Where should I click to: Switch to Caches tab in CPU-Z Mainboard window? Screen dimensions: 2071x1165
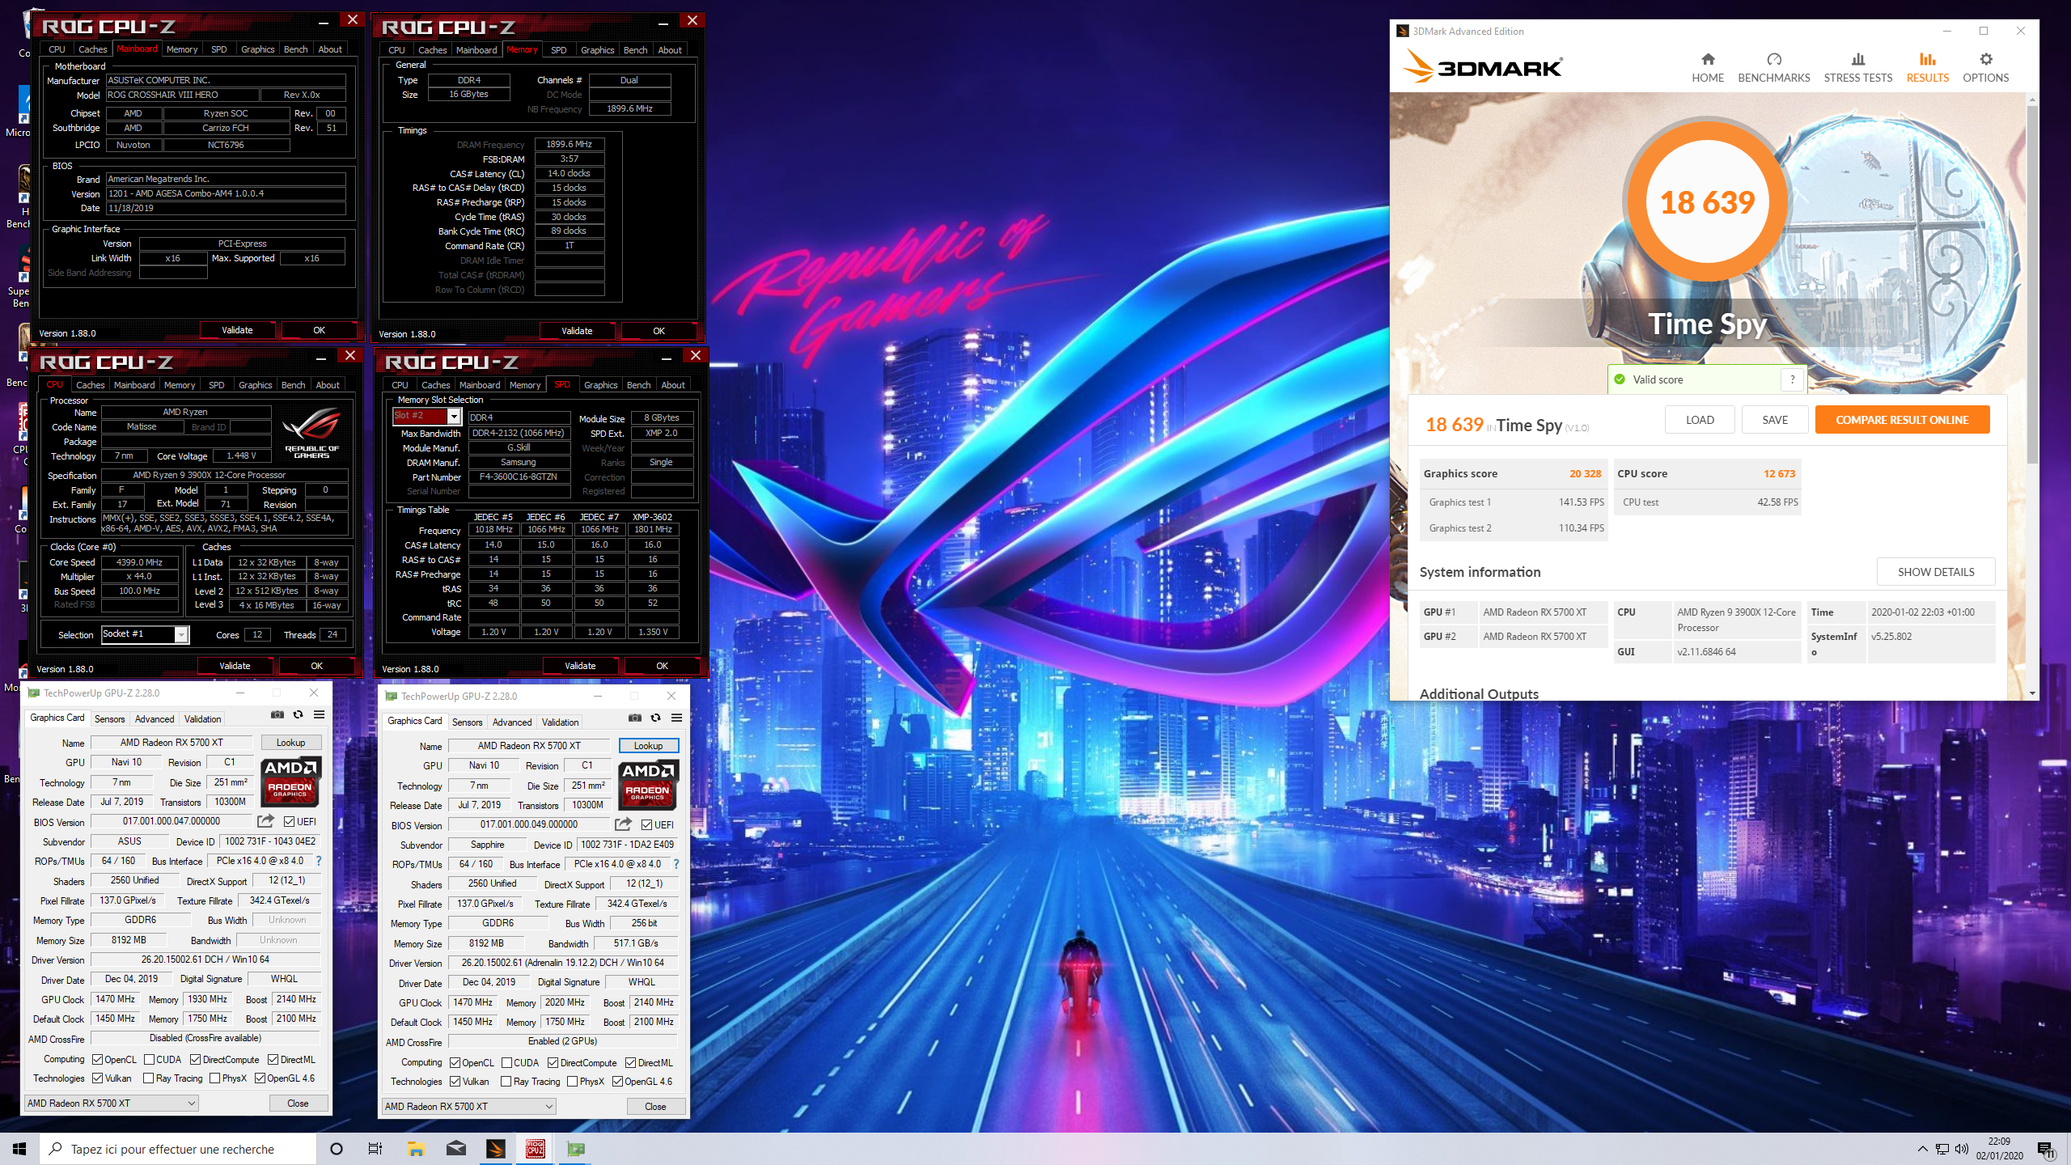(x=92, y=49)
